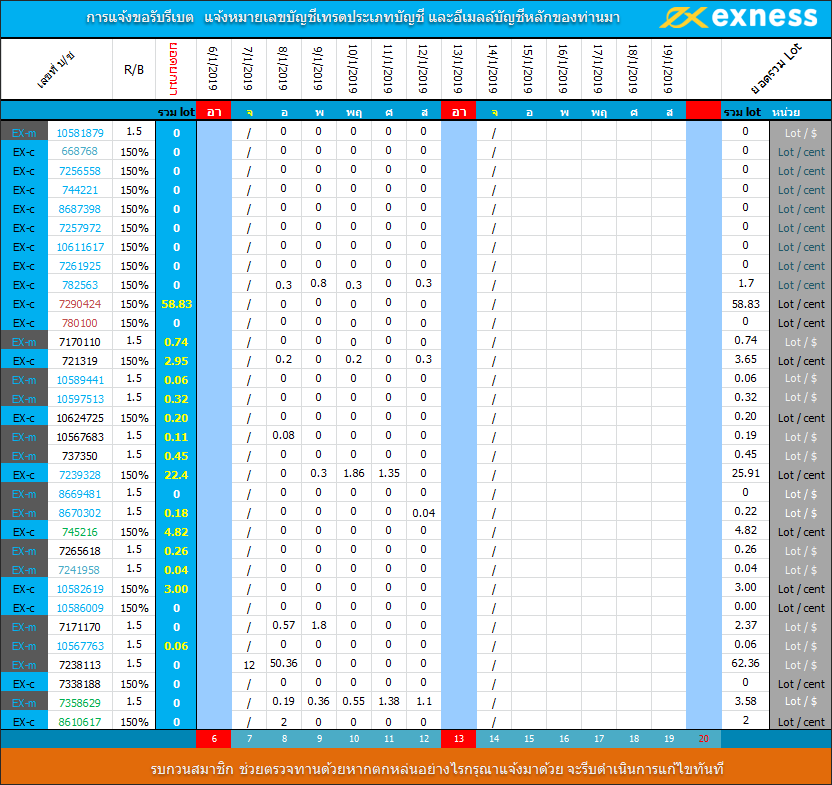This screenshot has height=785, width=832.
Task: Select account number 668768
Action: click(x=80, y=151)
